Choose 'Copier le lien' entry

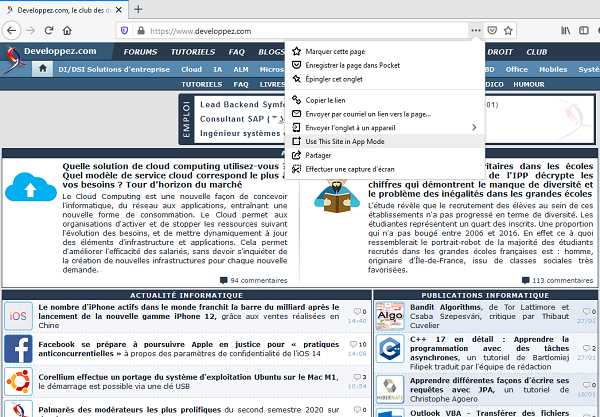click(x=385, y=100)
